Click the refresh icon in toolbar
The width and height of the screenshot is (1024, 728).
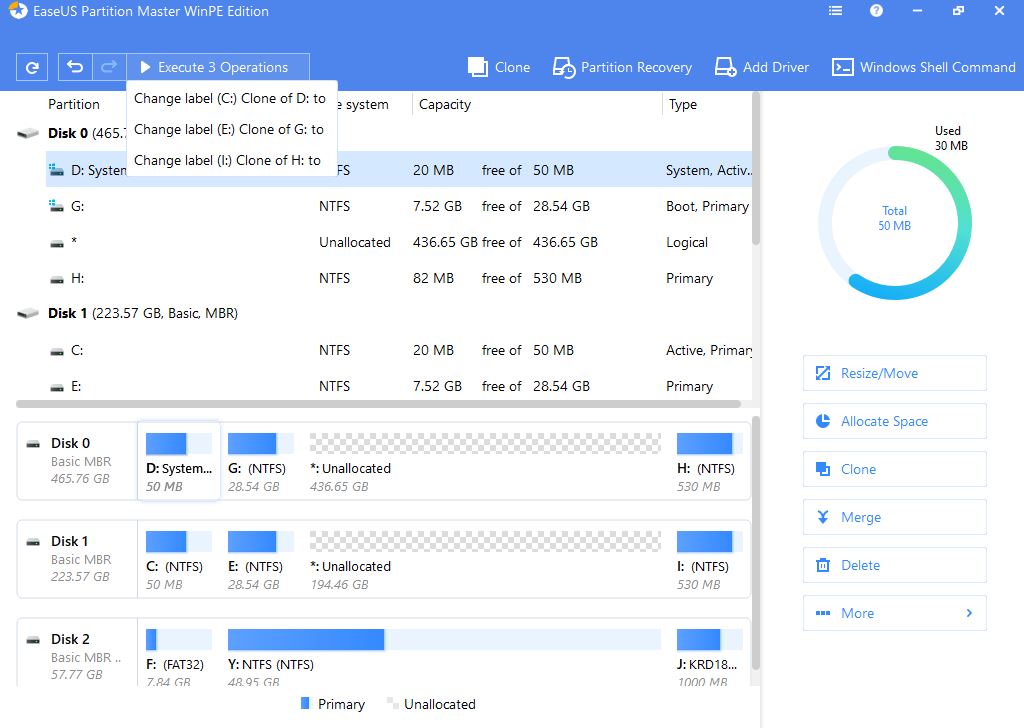point(32,68)
